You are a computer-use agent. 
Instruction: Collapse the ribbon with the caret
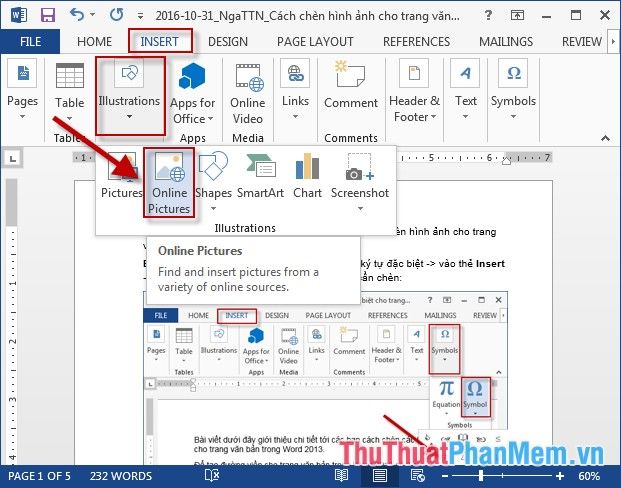pyautogui.click(x=605, y=138)
